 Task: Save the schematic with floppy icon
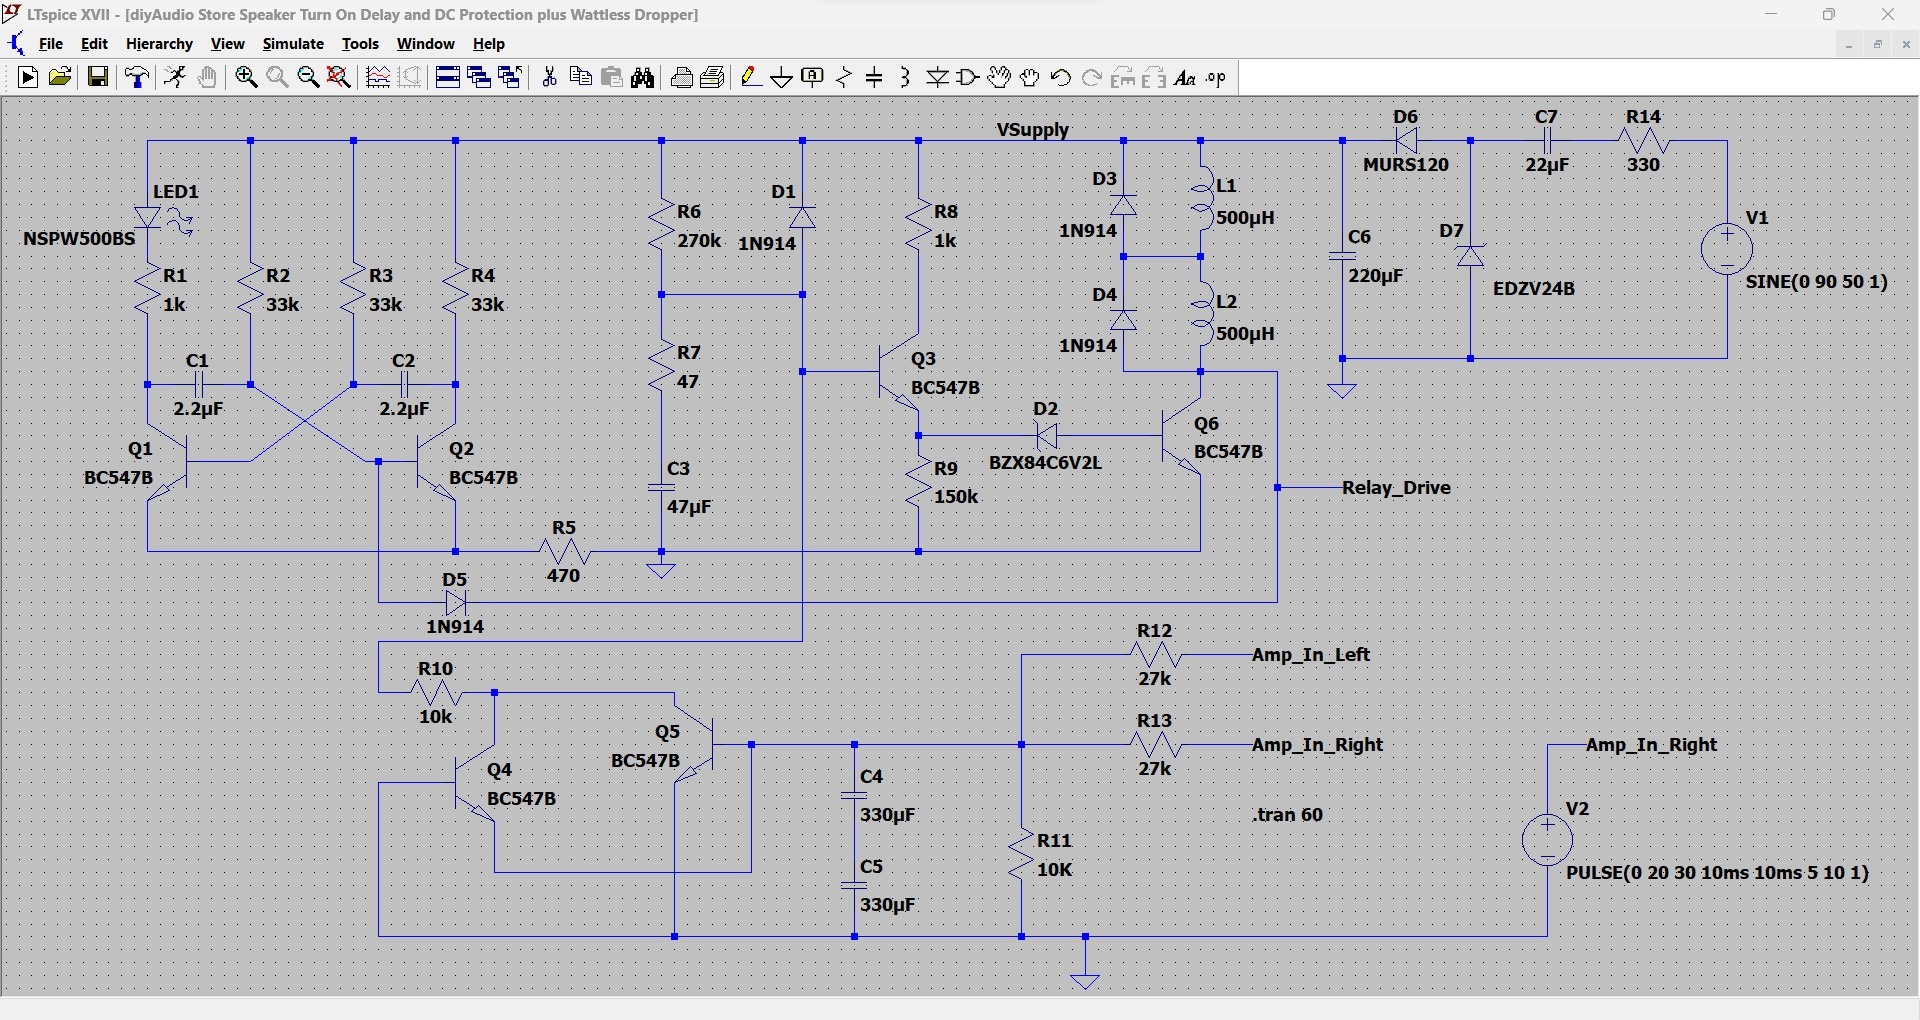pos(98,78)
